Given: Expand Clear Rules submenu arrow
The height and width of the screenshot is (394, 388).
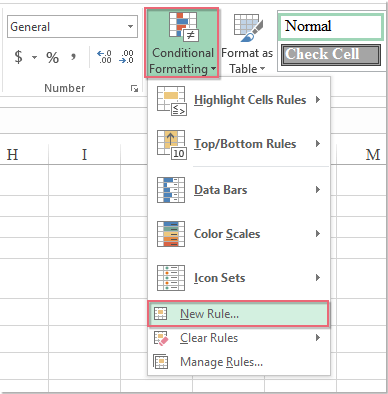Looking at the screenshot, I should [318, 338].
